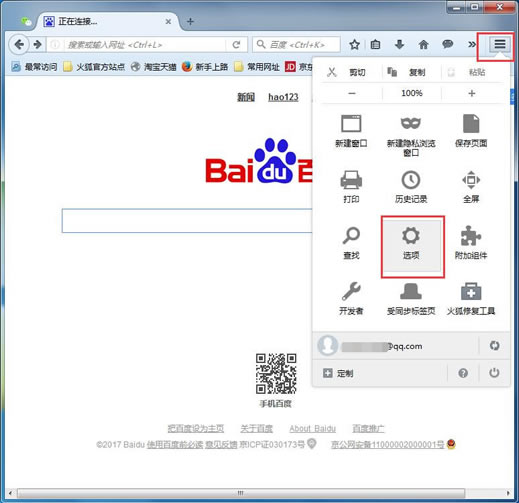The image size is (519, 503).
Task: Open the Options gear icon
Action: pos(411,236)
